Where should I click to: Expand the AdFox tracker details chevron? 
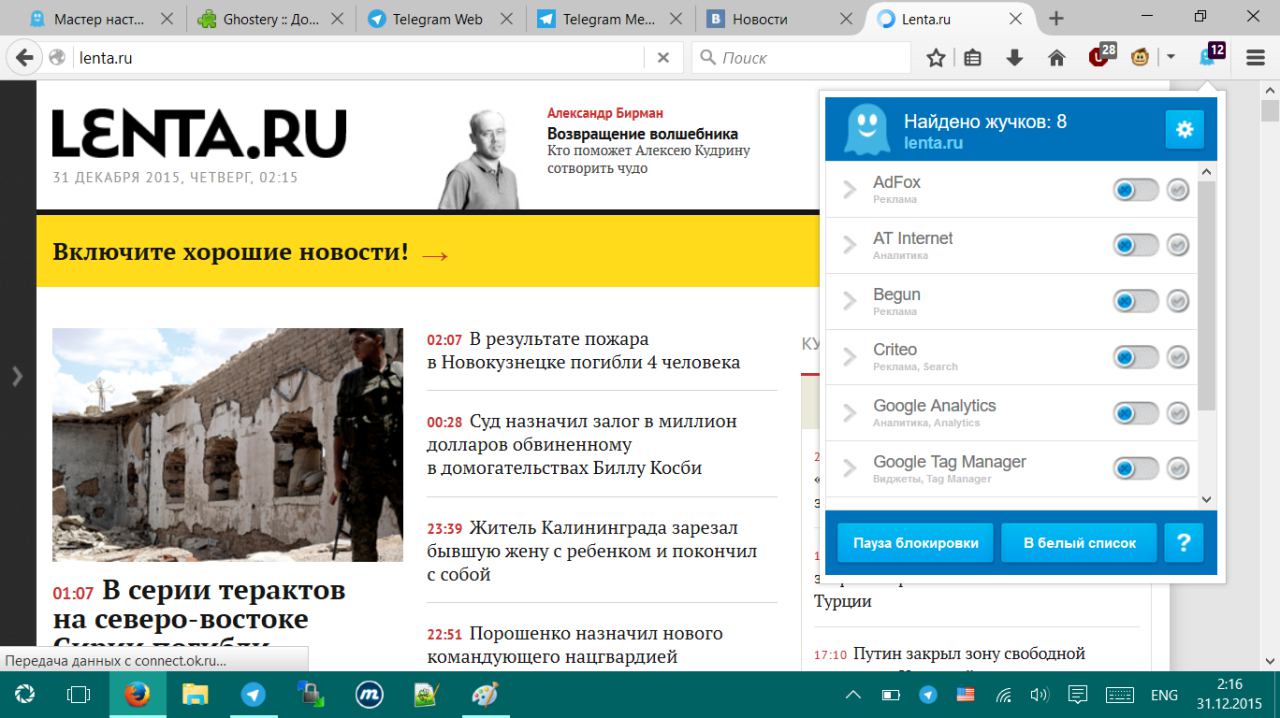tap(850, 189)
